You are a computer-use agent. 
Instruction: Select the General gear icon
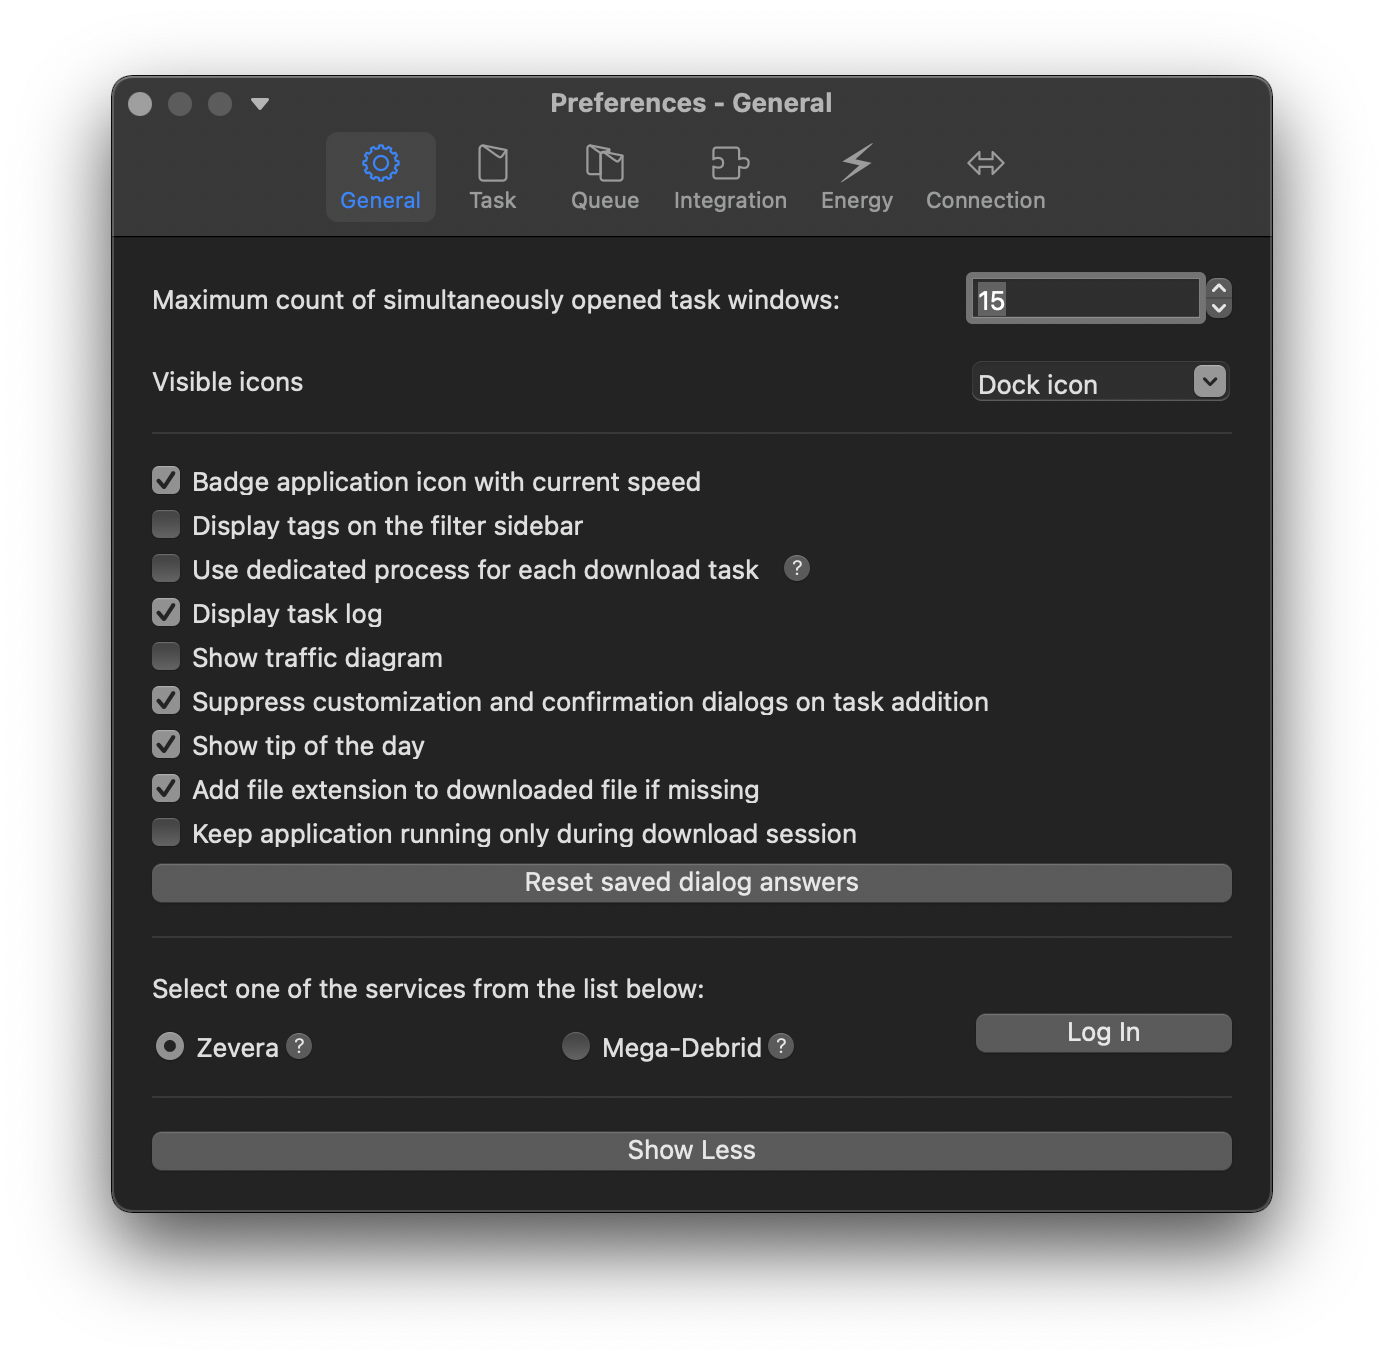[x=380, y=164]
